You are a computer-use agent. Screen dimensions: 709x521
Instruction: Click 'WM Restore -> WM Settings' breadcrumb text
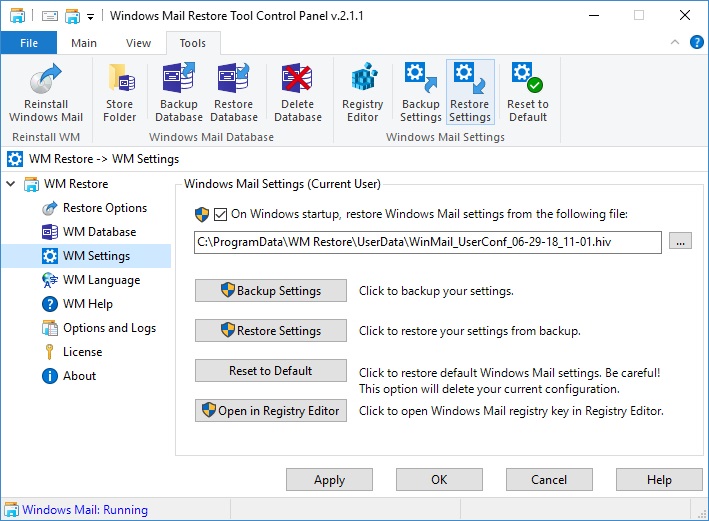pyautogui.click(x=104, y=159)
